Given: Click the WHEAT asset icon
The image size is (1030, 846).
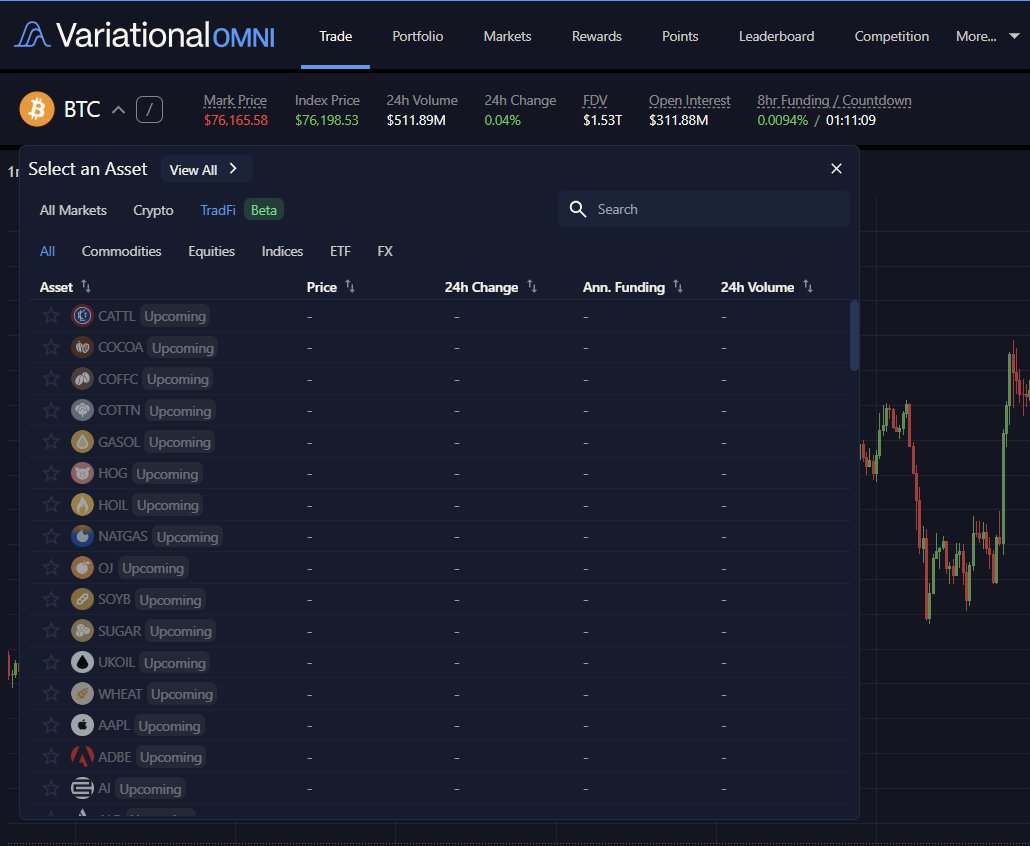Looking at the screenshot, I should (x=82, y=694).
